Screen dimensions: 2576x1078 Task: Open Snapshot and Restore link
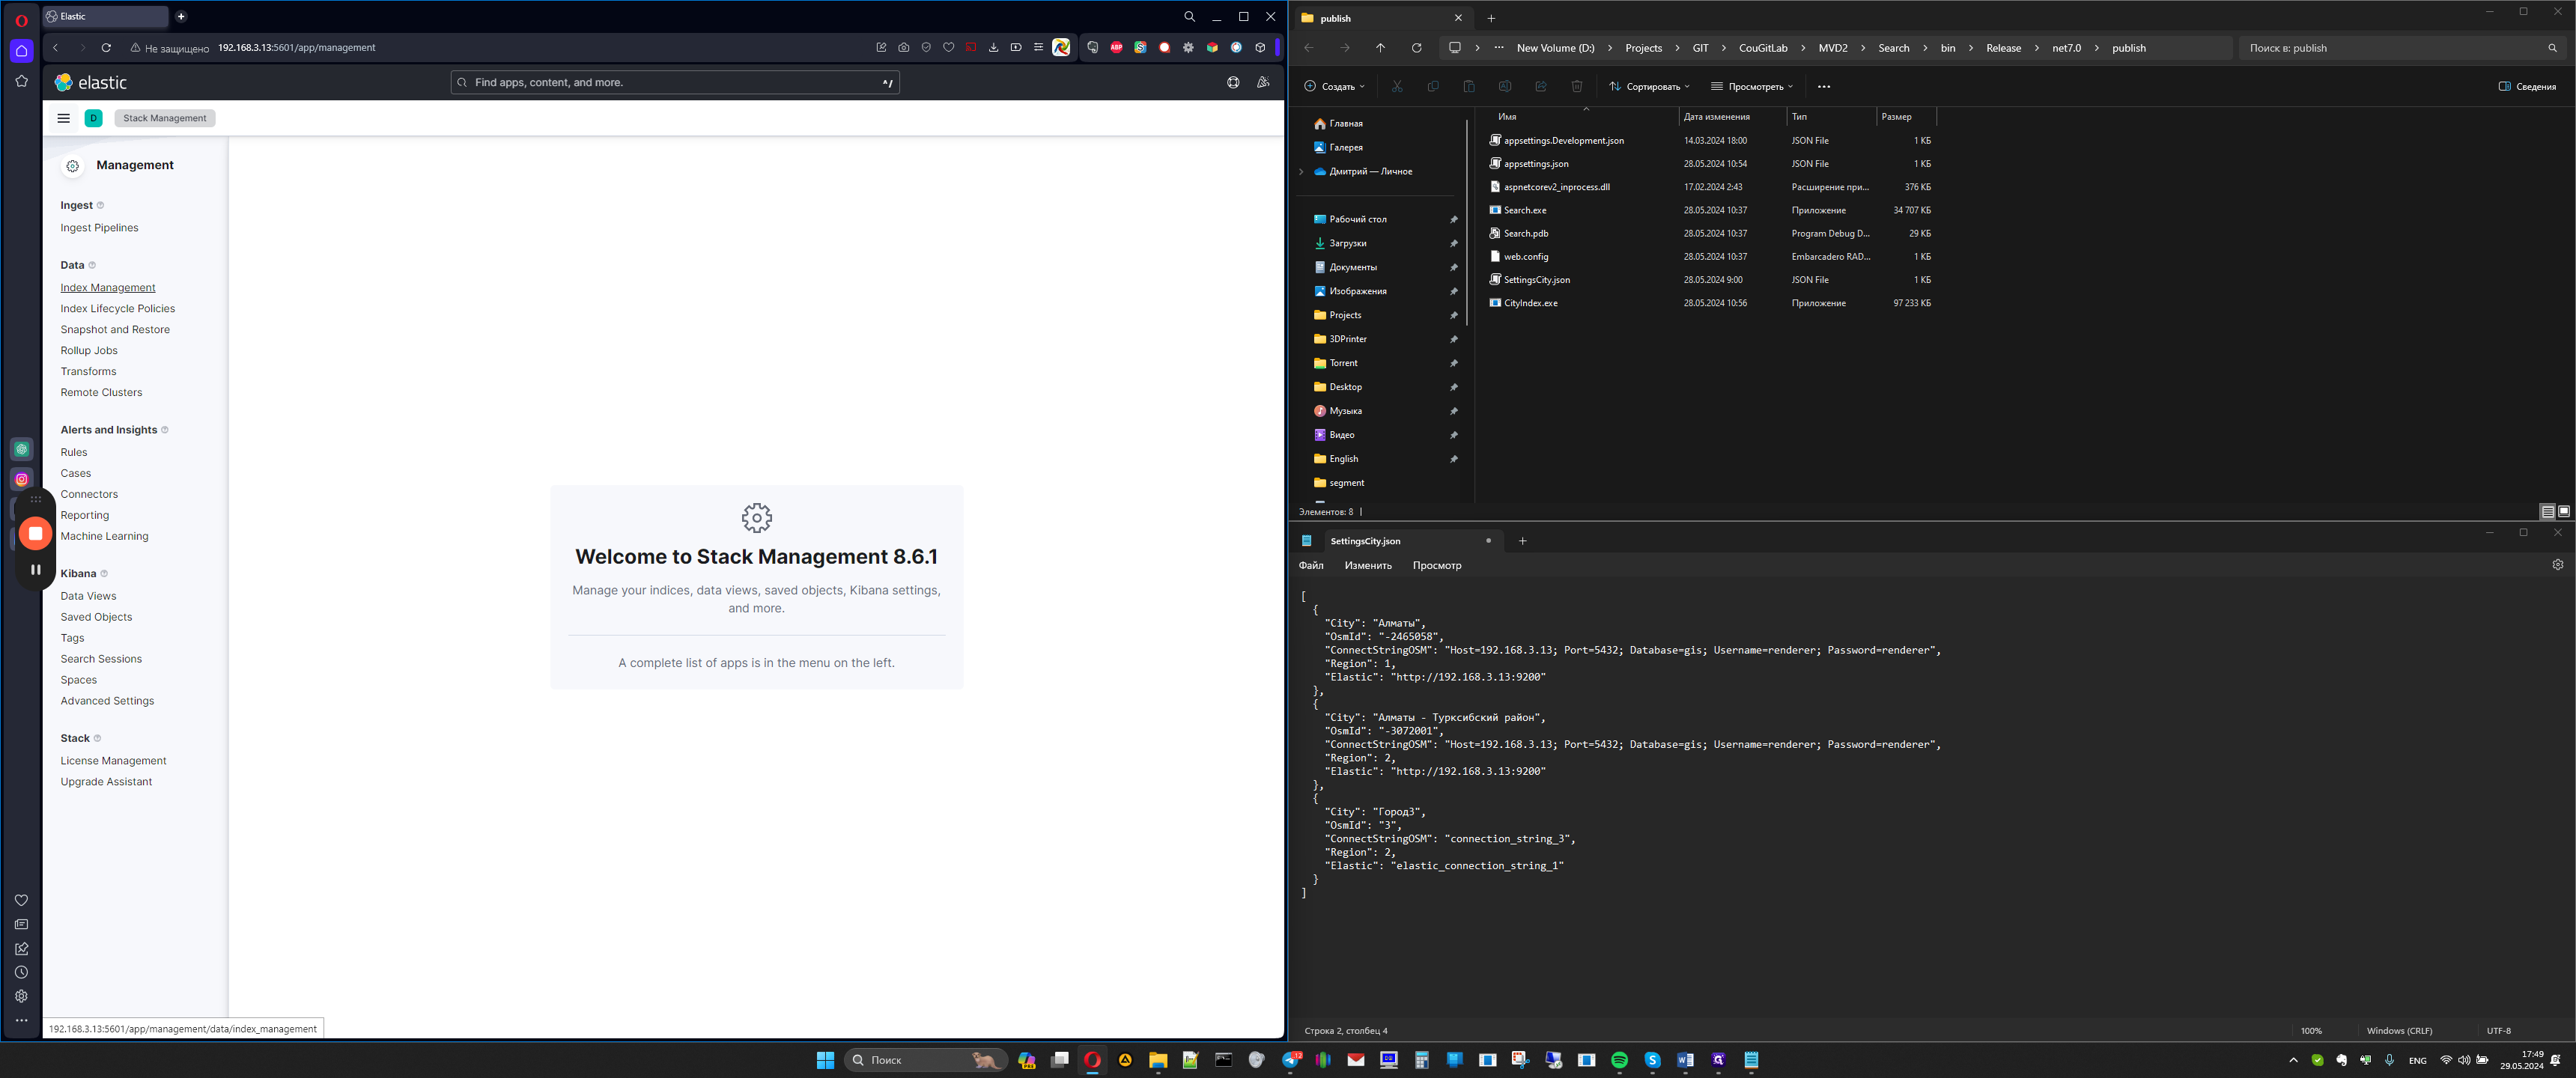click(114, 330)
